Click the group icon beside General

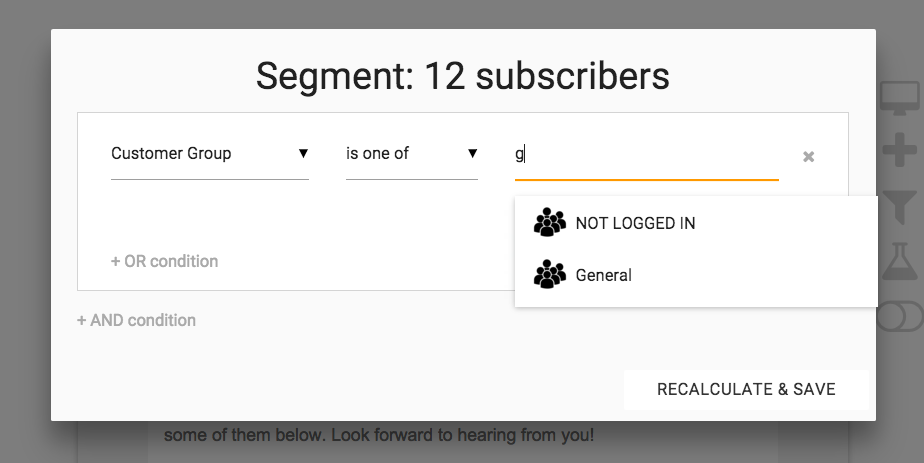click(x=550, y=275)
